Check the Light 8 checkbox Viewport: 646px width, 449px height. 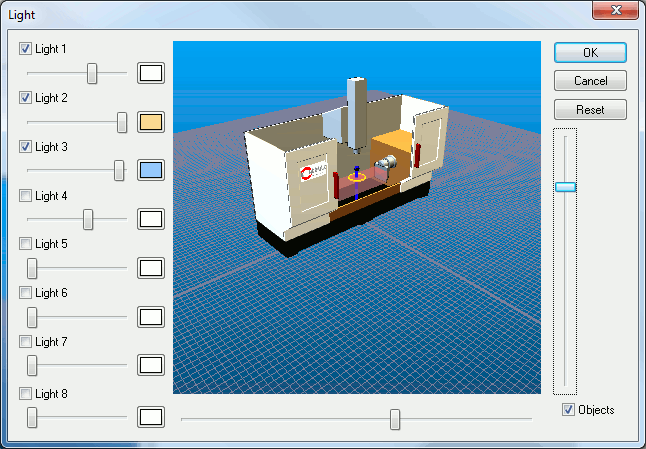(25, 393)
